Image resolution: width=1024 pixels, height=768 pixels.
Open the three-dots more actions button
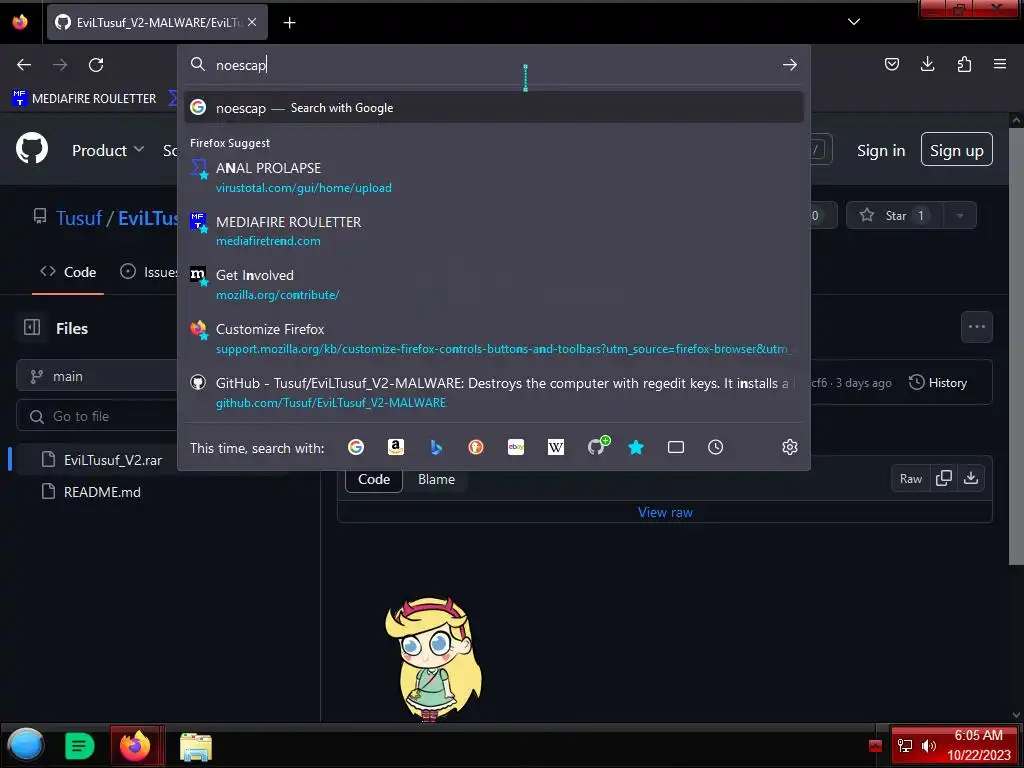[977, 327]
